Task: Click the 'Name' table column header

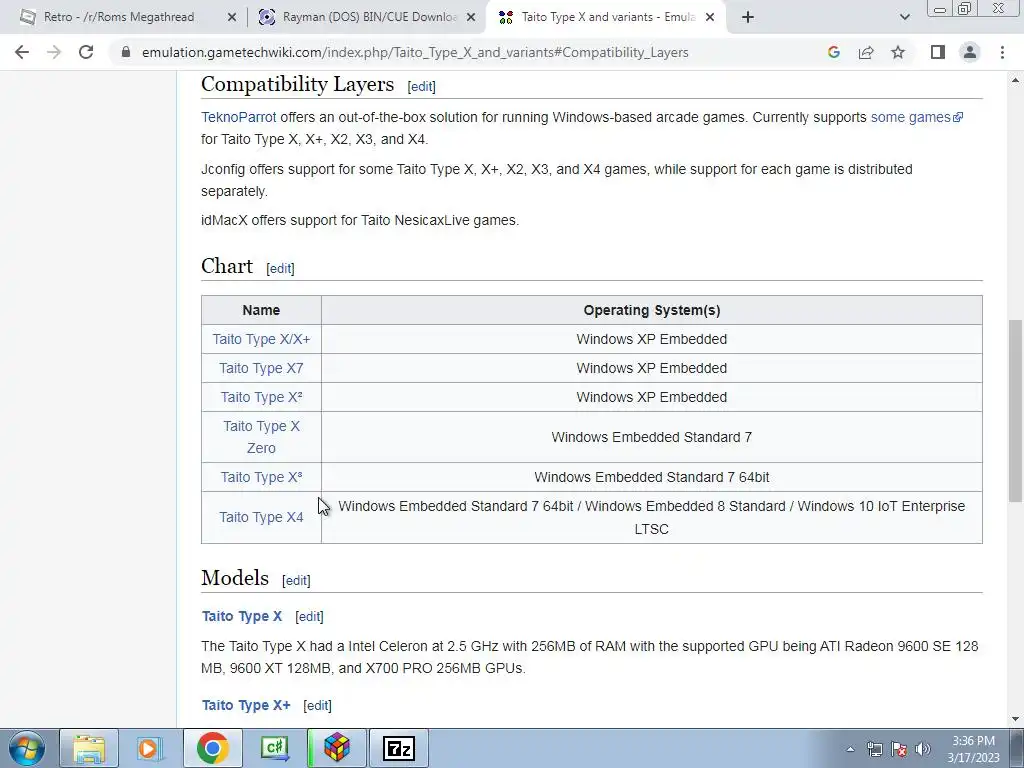Action: pyautogui.click(x=261, y=310)
